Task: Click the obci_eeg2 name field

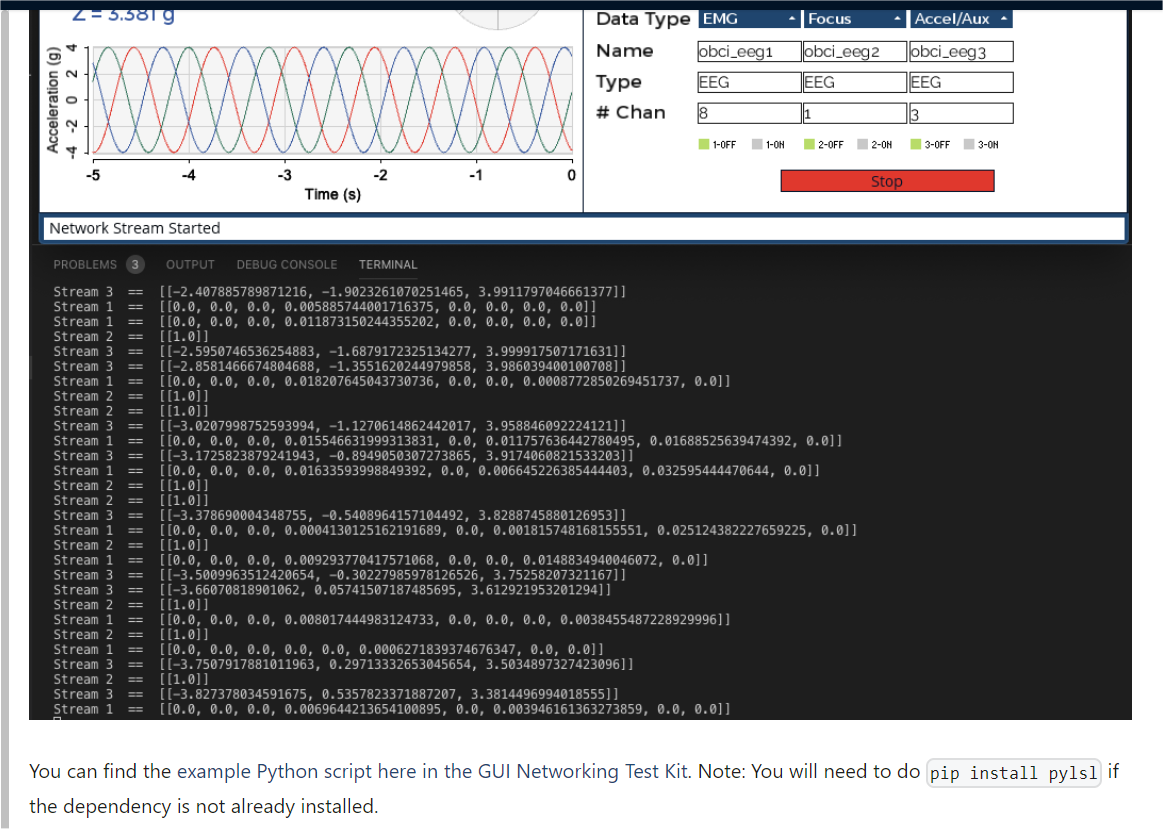Action: 853,50
